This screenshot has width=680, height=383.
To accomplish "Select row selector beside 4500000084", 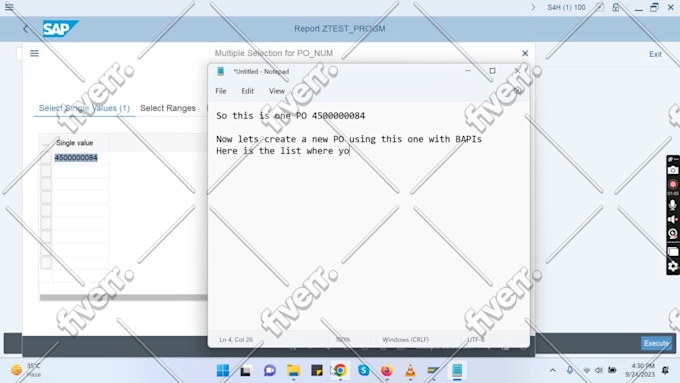I will pyautogui.click(x=46, y=158).
